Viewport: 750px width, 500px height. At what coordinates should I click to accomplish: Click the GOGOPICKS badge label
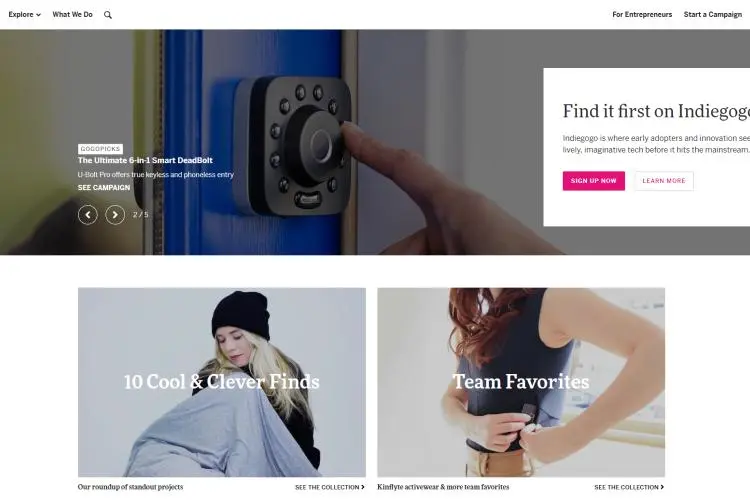pyautogui.click(x=100, y=149)
